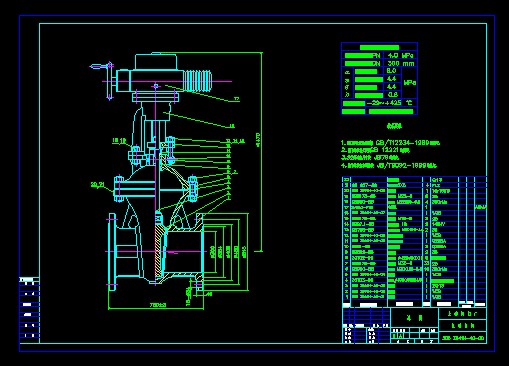Select the 700±3 face-to-face dimension text
This screenshot has height=366, width=509.
click(x=158, y=305)
